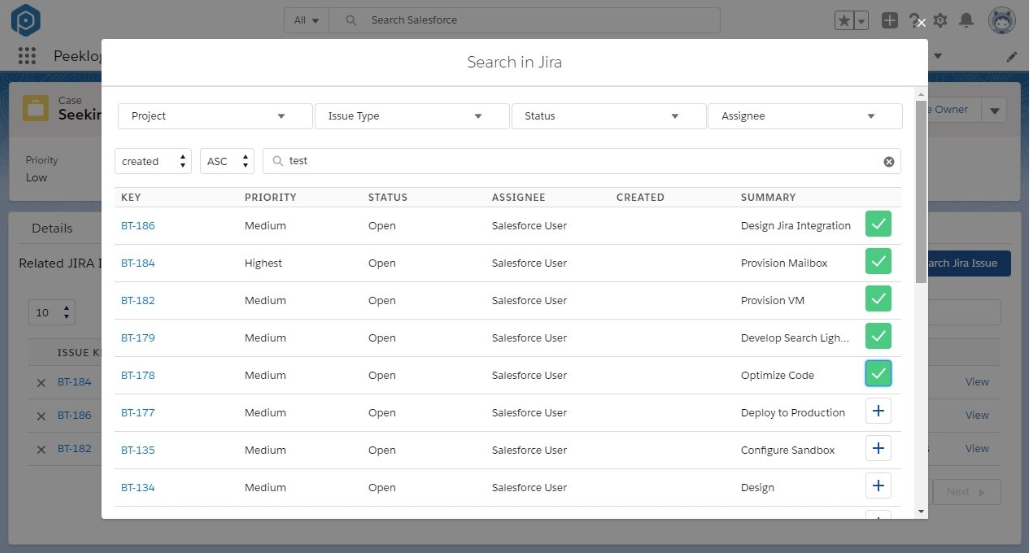Image resolution: width=1030 pixels, height=553 pixels.
Task: Open the Assignee filter dropdown
Action: pyautogui.click(x=805, y=116)
